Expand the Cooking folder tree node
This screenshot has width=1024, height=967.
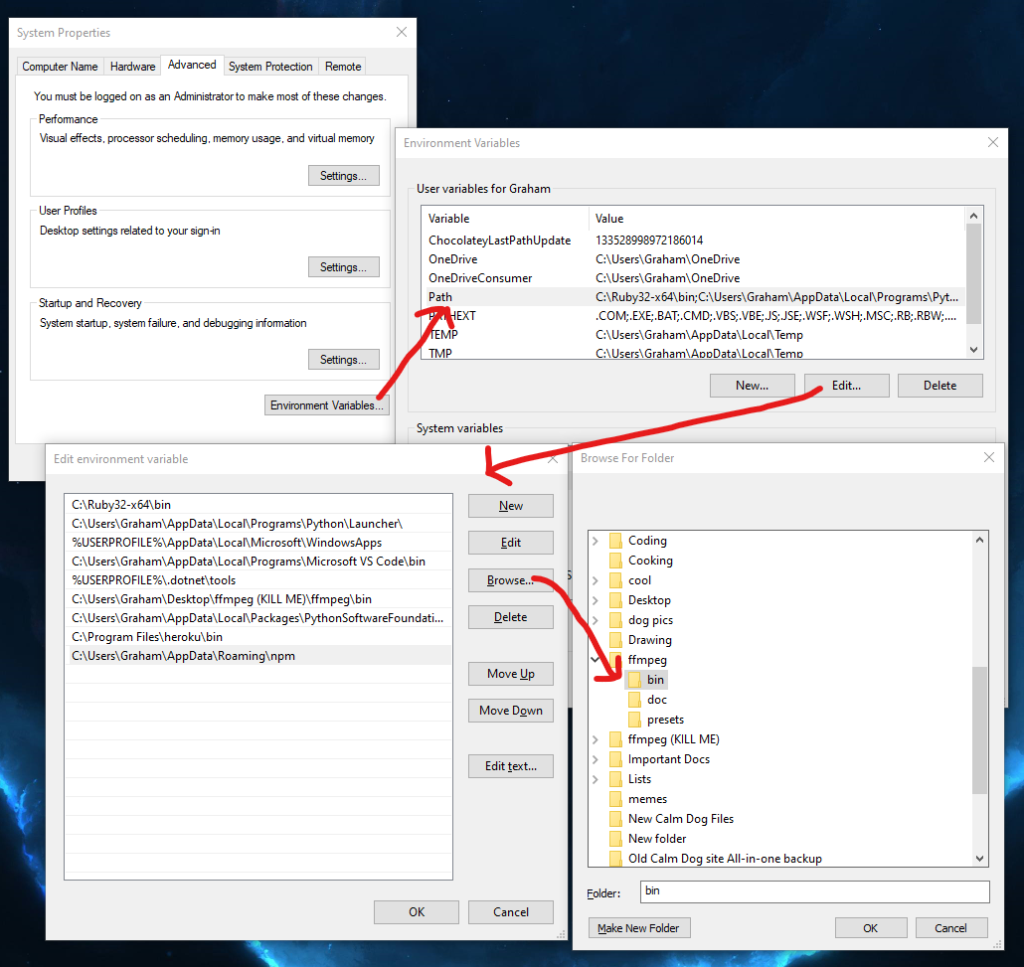[596, 561]
